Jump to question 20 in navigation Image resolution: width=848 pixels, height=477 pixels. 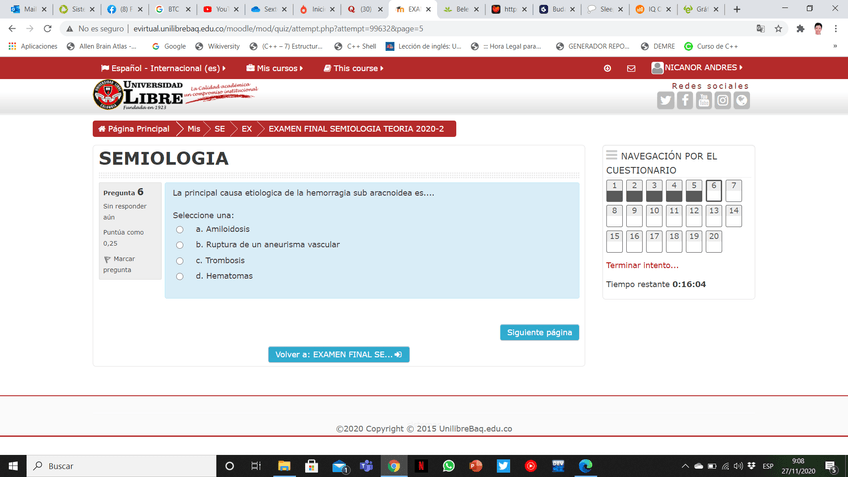click(x=714, y=242)
